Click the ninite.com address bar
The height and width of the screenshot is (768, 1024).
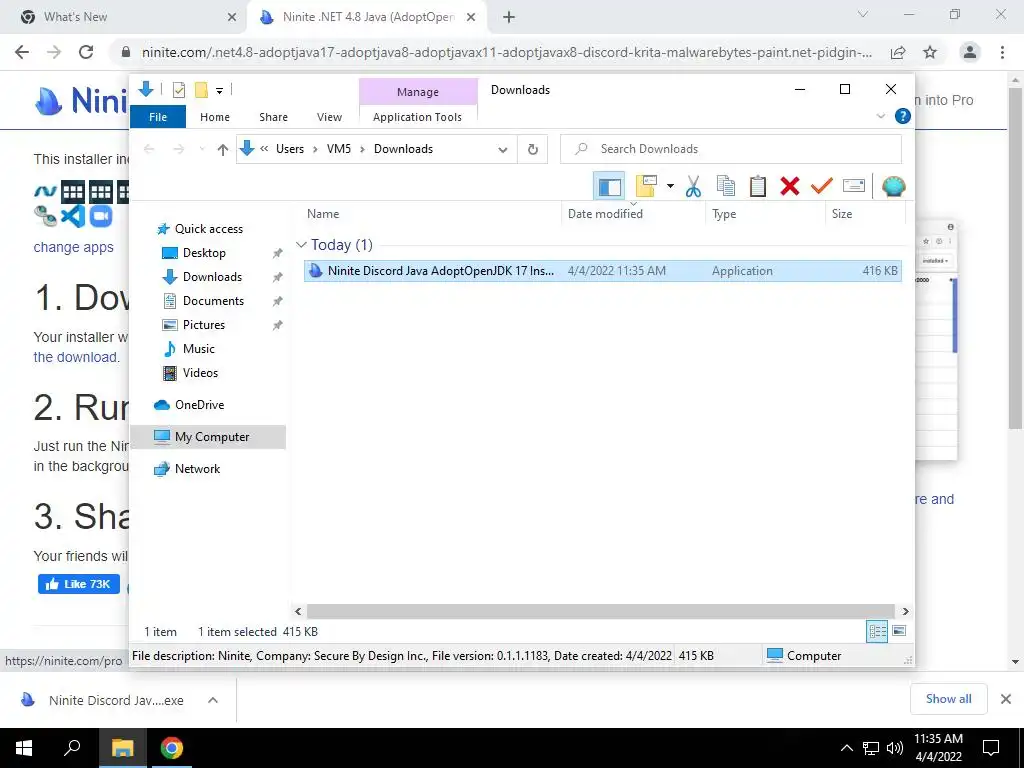pos(506,52)
